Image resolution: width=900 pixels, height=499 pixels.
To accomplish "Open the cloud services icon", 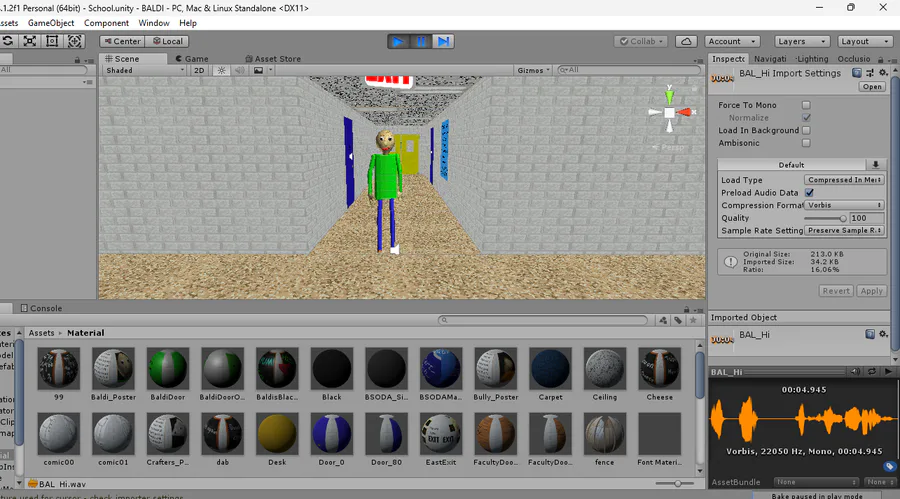I will [686, 41].
